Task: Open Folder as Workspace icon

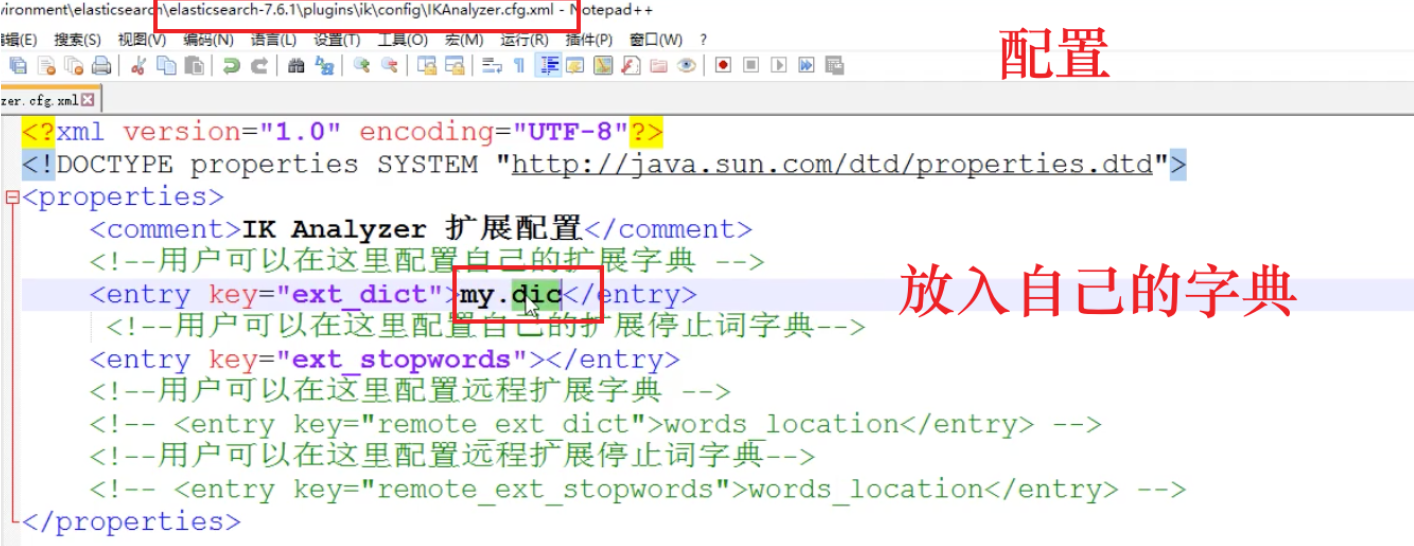Action: [x=658, y=66]
